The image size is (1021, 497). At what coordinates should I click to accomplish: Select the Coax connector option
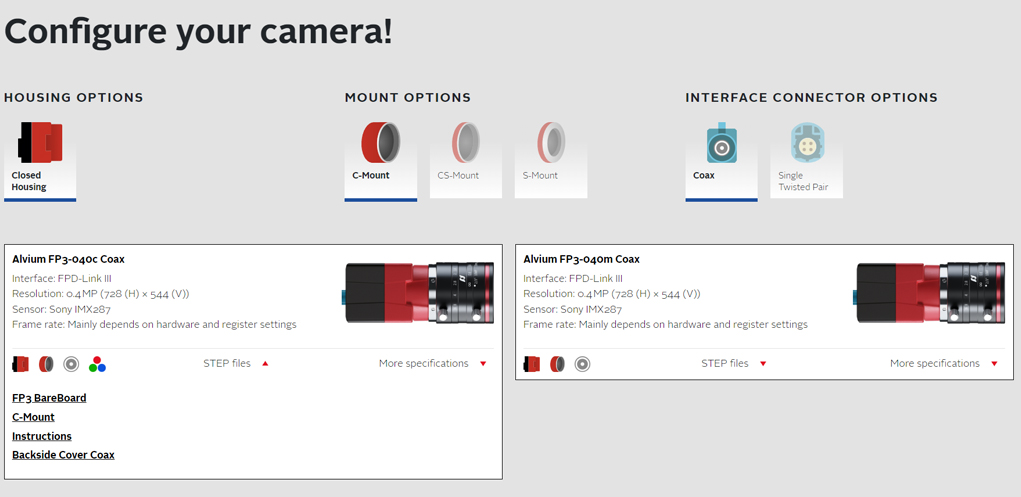tap(721, 158)
